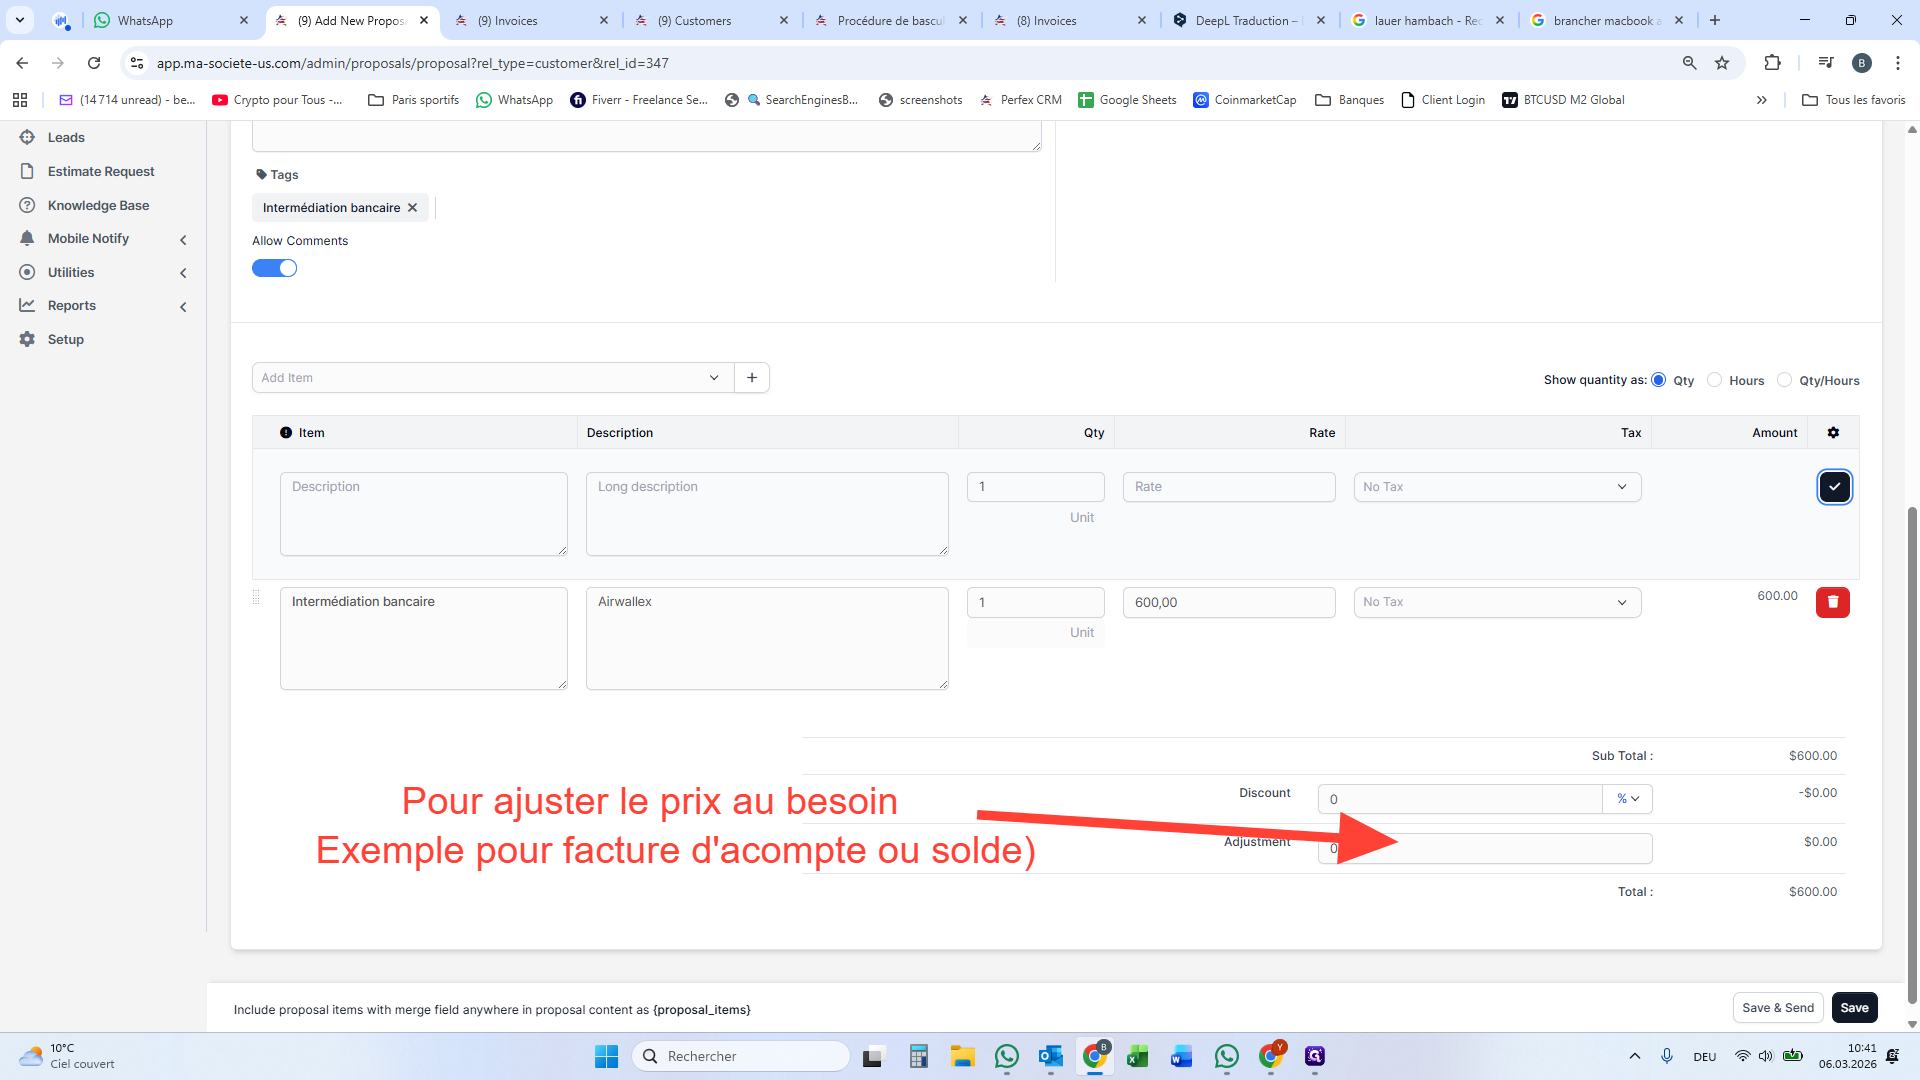Image resolution: width=1920 pixels, height=1080 pixels.
Task: Select the Hours quantity radio button
Action: [1714, 380]
